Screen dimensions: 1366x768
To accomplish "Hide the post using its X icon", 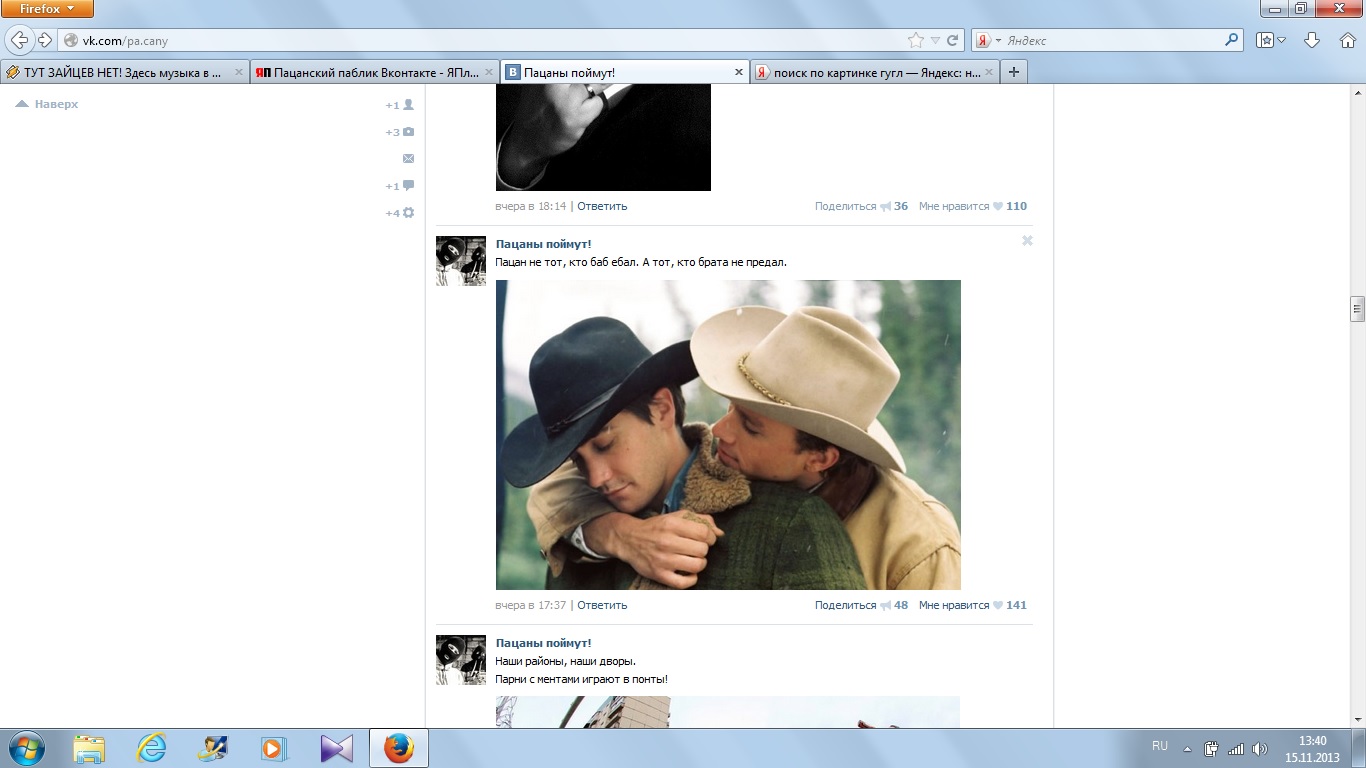I will 1027,241.
